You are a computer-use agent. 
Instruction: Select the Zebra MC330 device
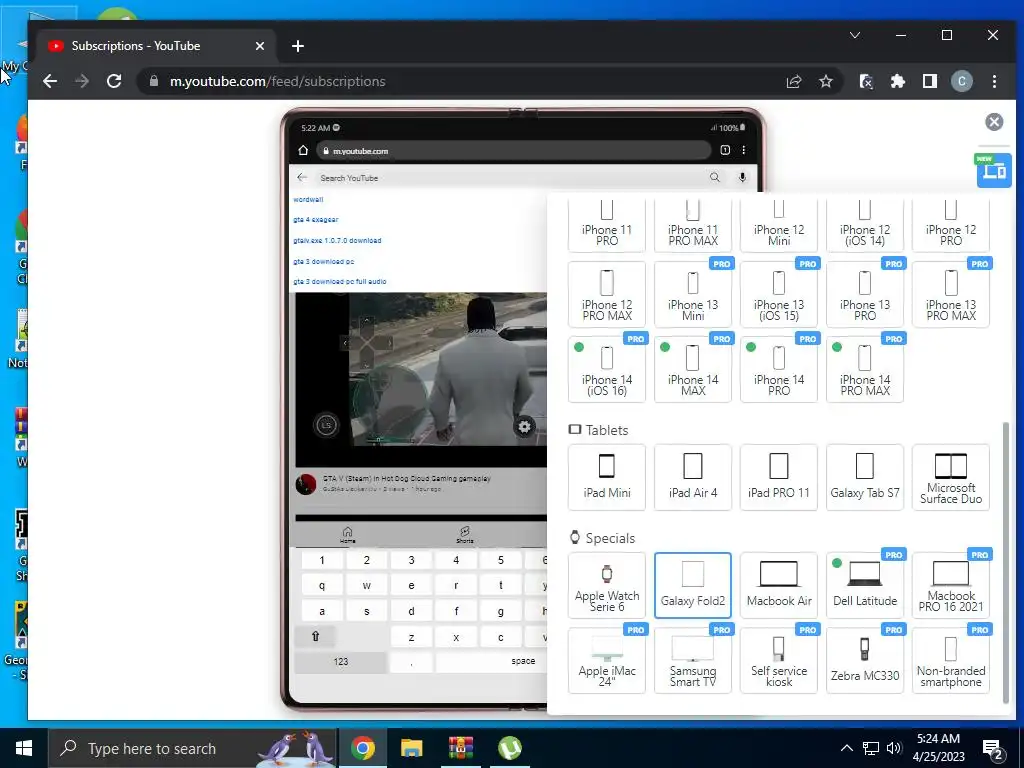click(865, 660)
